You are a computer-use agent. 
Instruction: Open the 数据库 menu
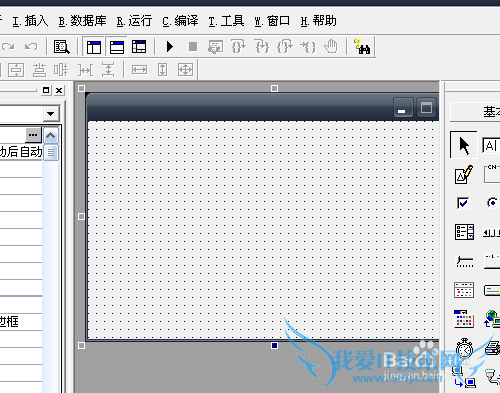[82, 21]
